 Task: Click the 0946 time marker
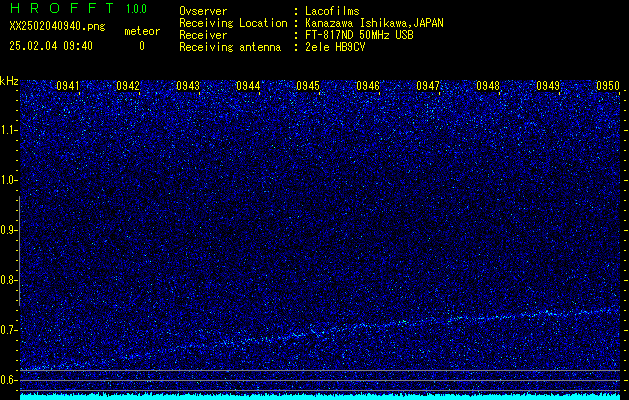click(x=368, y=86)
